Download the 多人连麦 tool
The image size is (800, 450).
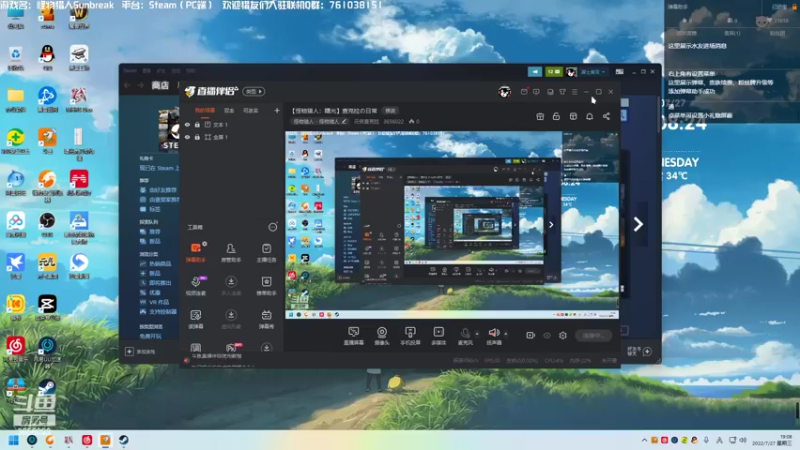(231, 286)
